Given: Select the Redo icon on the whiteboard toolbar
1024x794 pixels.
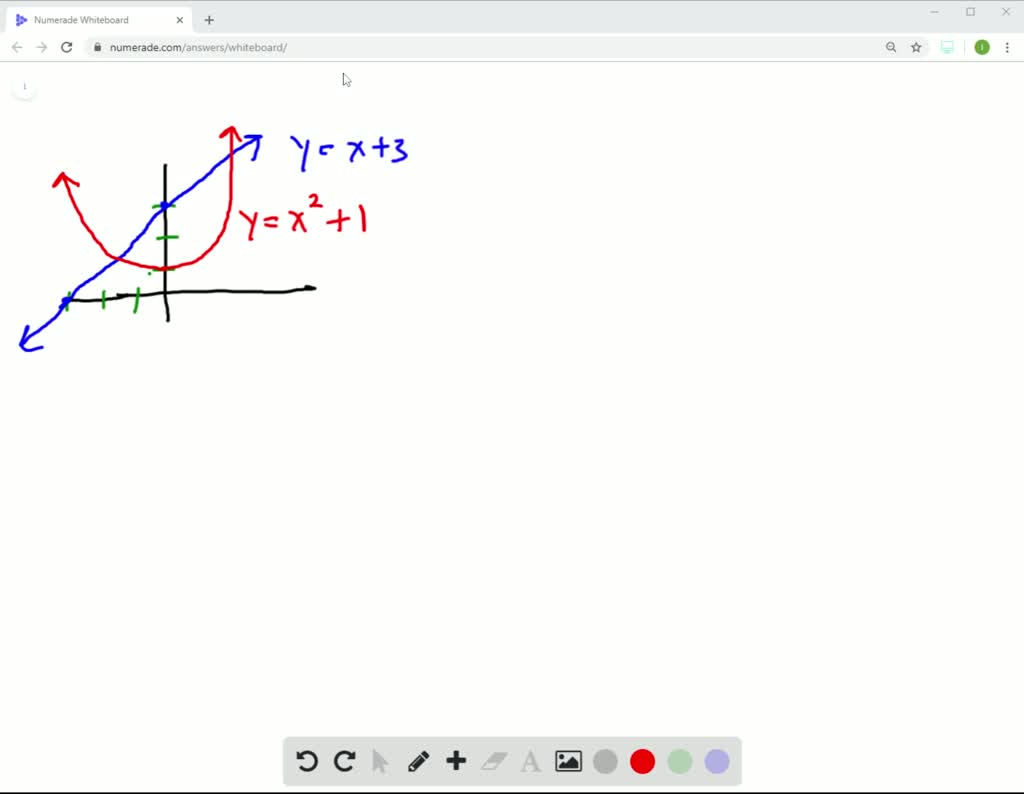Looking at the screenshot, I should pyautogui.click(x=344, y=761).
